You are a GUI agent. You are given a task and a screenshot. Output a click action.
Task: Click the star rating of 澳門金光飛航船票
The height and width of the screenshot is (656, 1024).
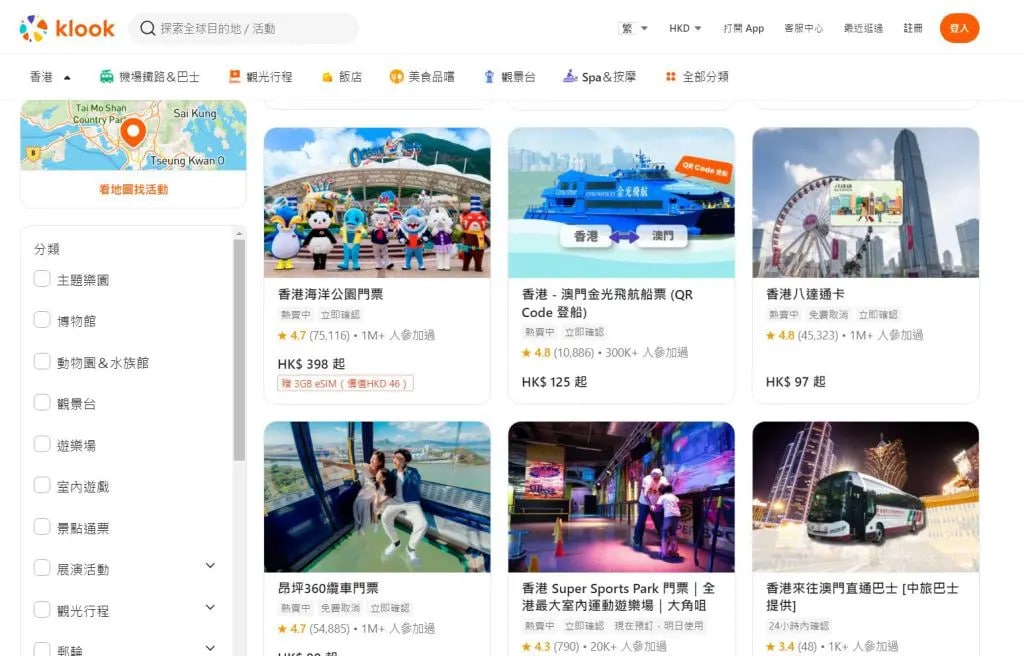tap(536, 353)
